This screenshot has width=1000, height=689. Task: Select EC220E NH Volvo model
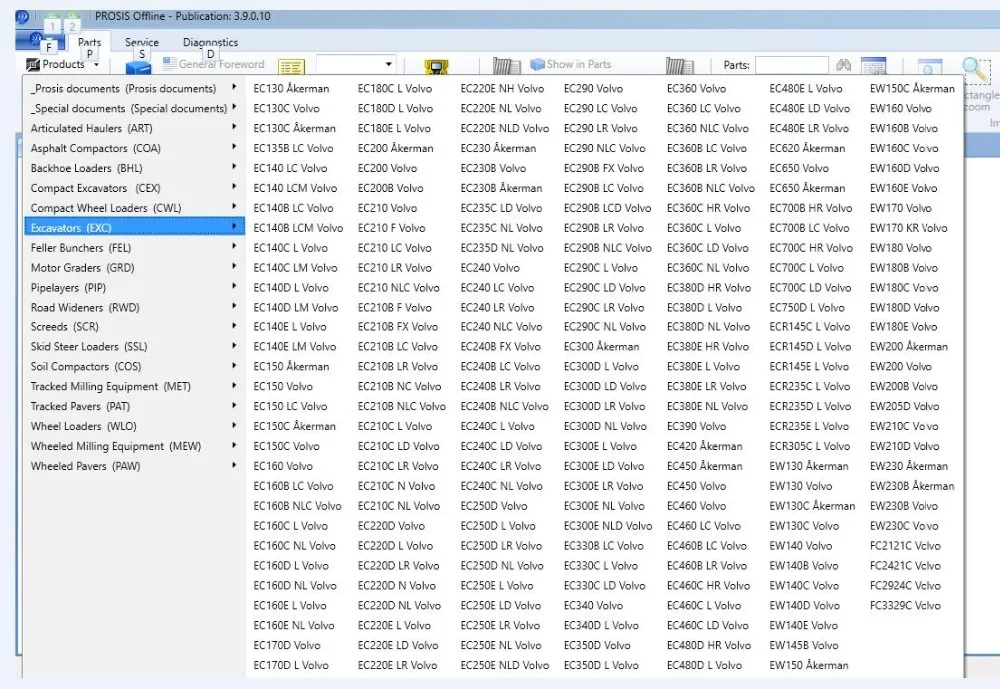click(x=502, y=89)
